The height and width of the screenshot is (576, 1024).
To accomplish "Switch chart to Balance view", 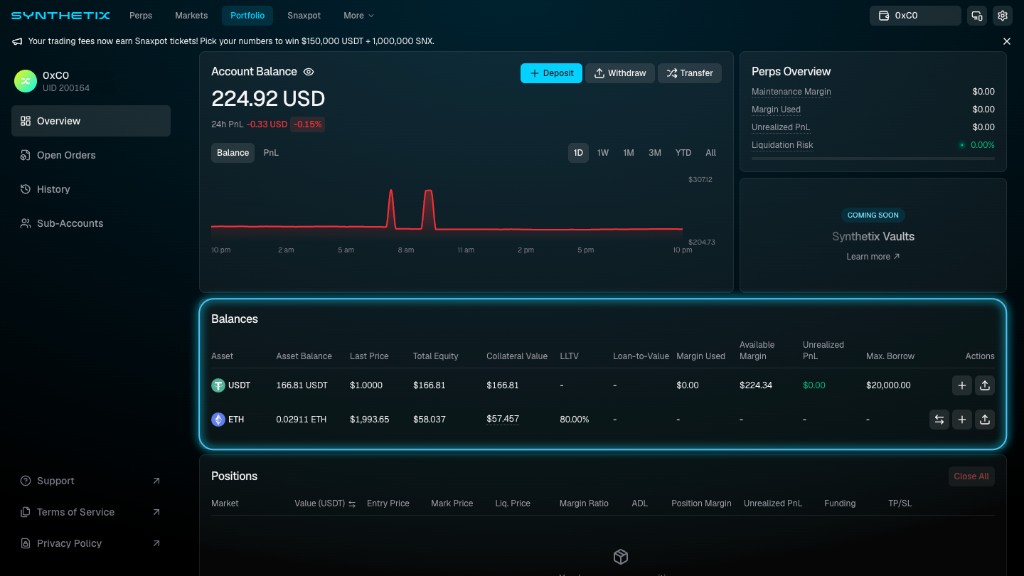I will [x=232, y=153].
